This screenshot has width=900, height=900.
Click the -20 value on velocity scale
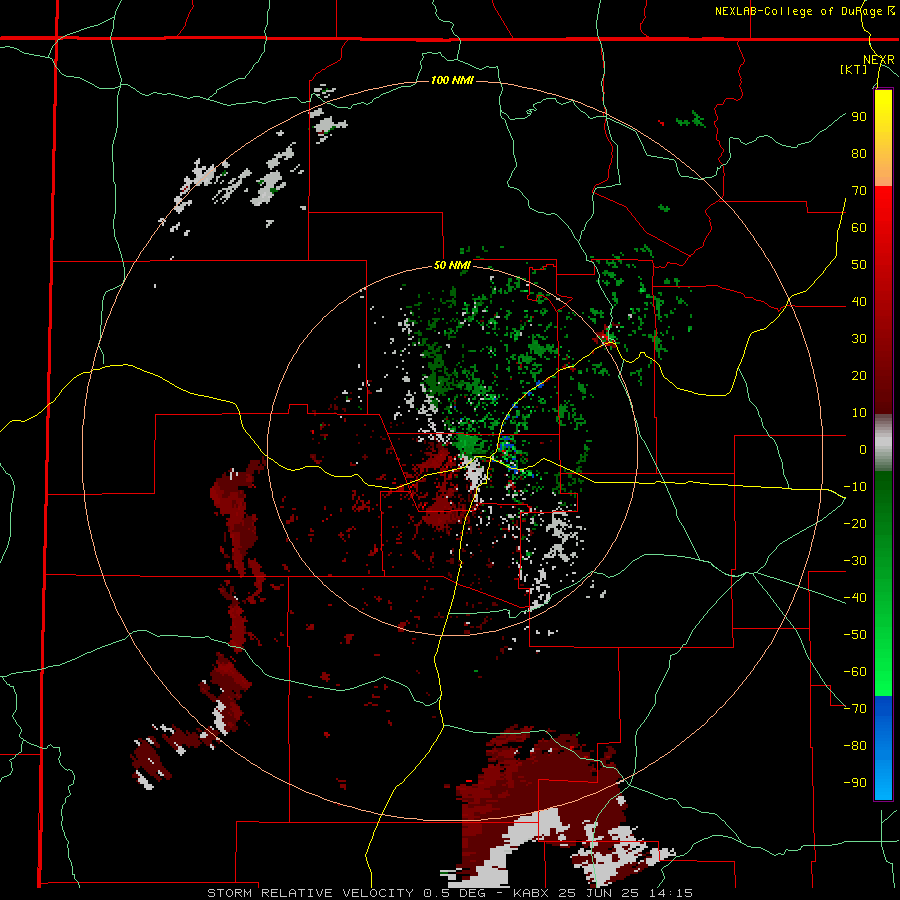click(855, 523)
